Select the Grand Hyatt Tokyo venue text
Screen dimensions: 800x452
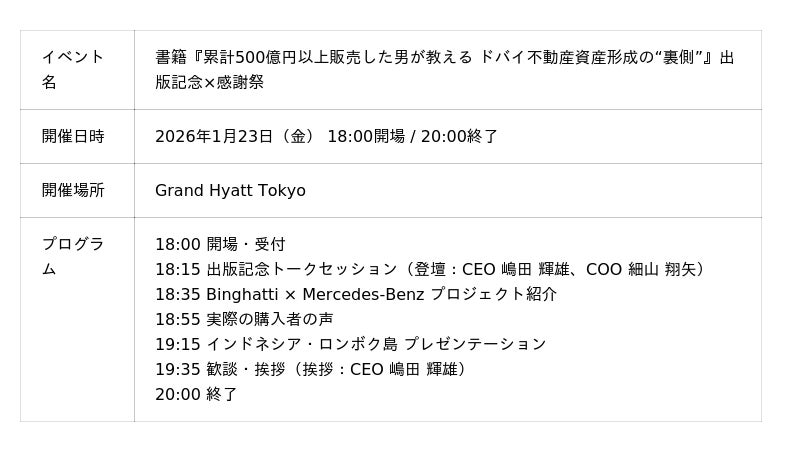pos(230,190)
